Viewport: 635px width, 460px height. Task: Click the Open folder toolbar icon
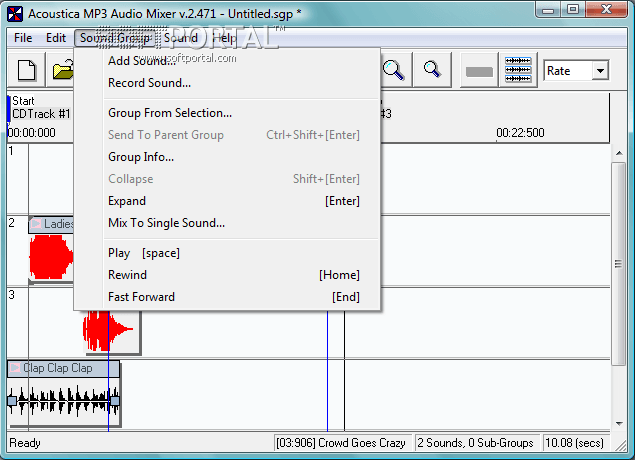62,70
